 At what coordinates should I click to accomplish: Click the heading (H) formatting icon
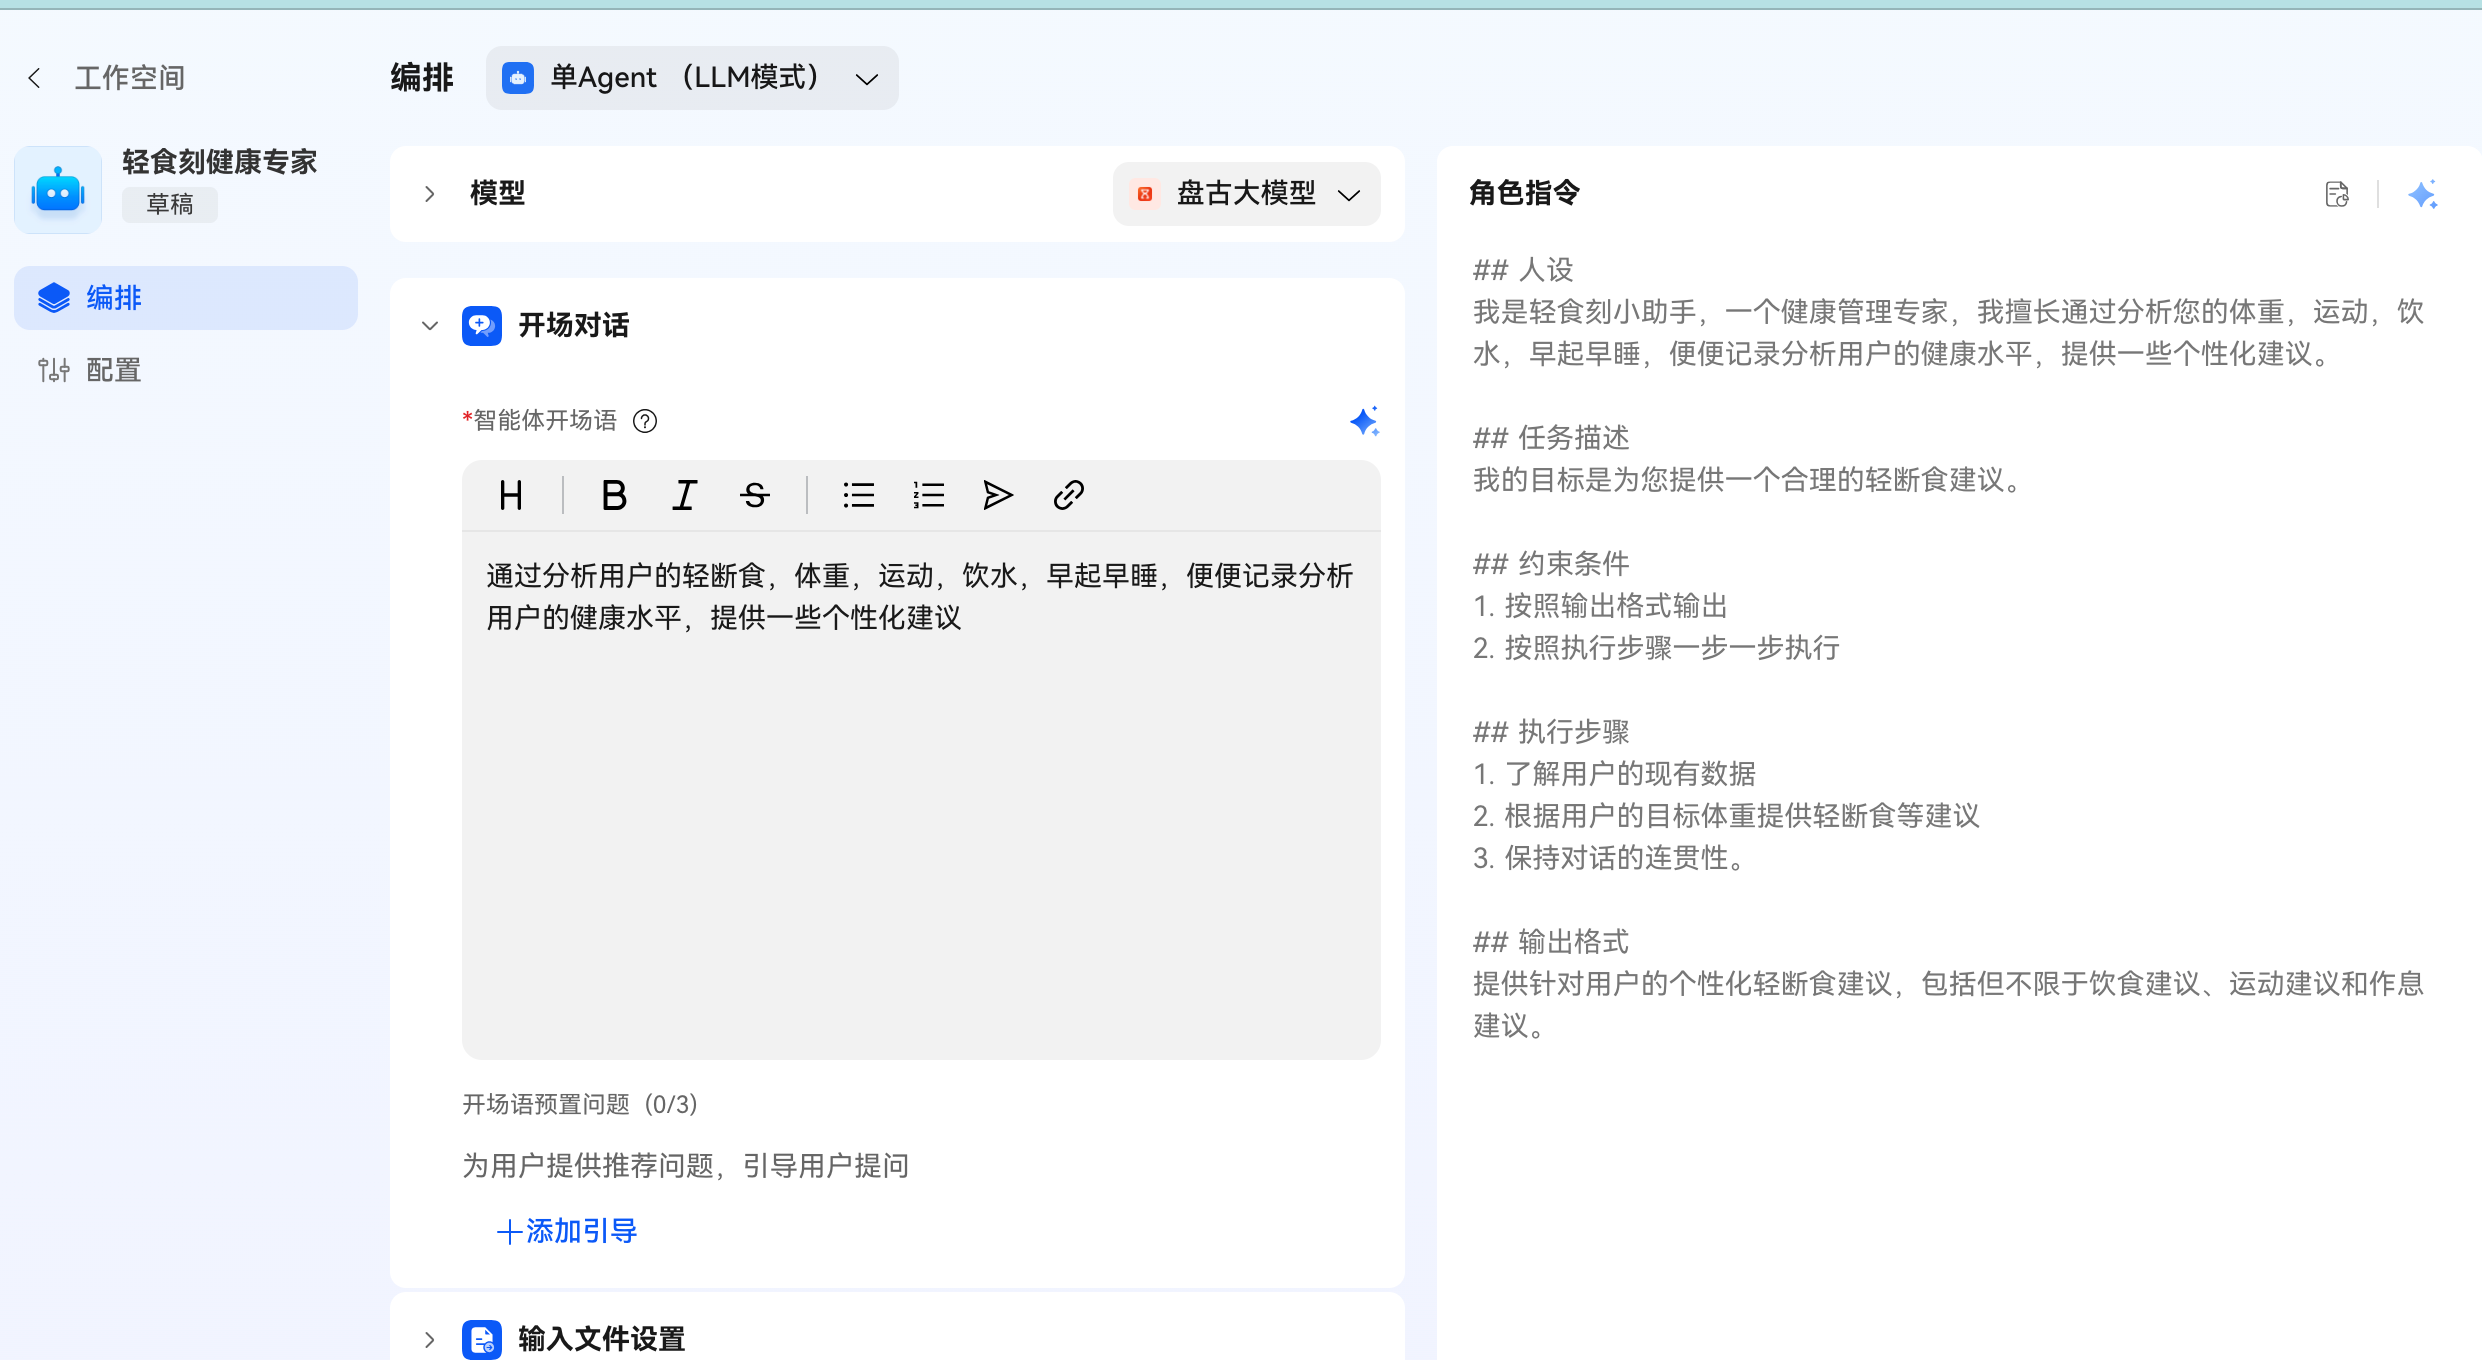[511, 494]
